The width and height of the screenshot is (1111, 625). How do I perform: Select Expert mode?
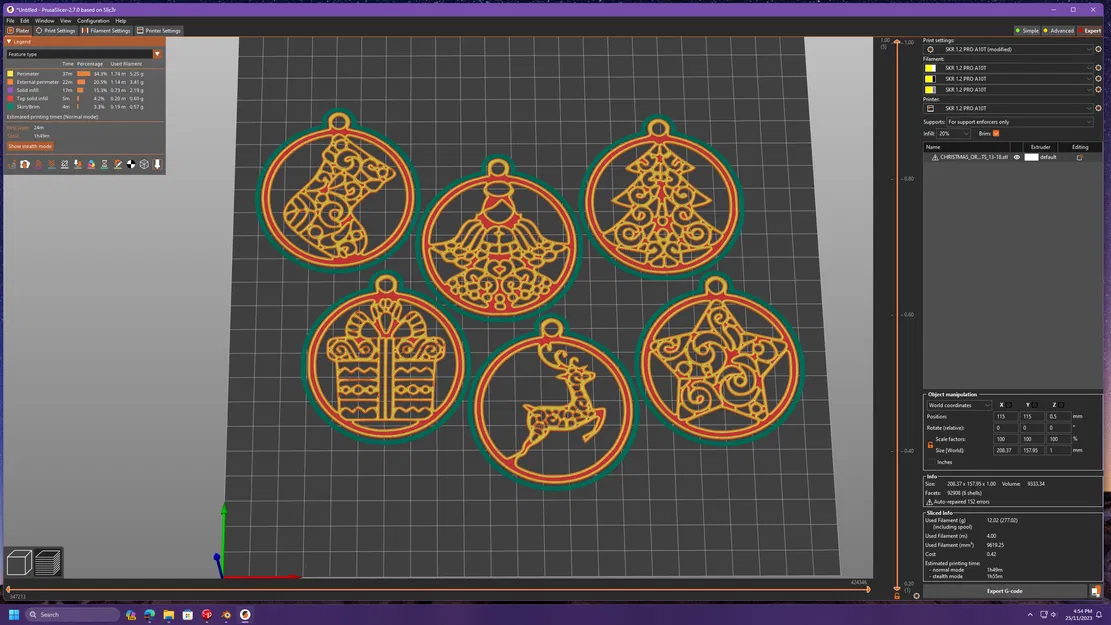1090,30
